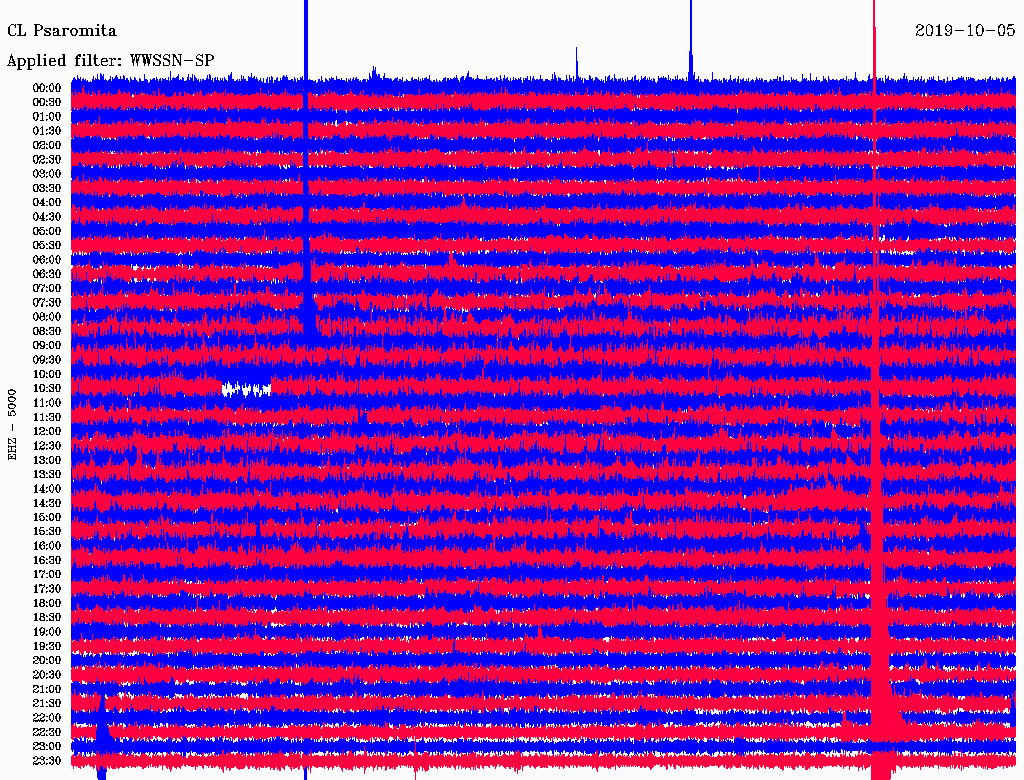This screenshot has width=1024, height=780.
Task: Click the 01:30 time label
Action: pyautogui.click(x=47, y=131)
